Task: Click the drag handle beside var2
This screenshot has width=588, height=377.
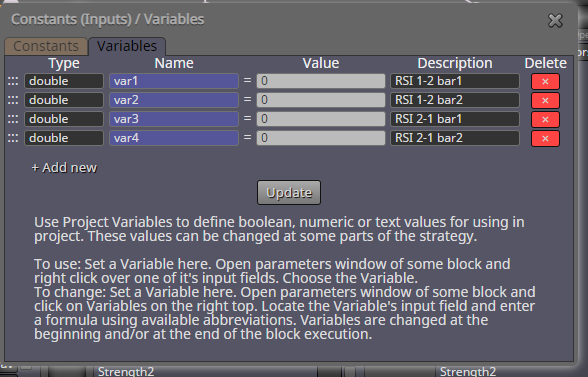Action: pos(13,100)
